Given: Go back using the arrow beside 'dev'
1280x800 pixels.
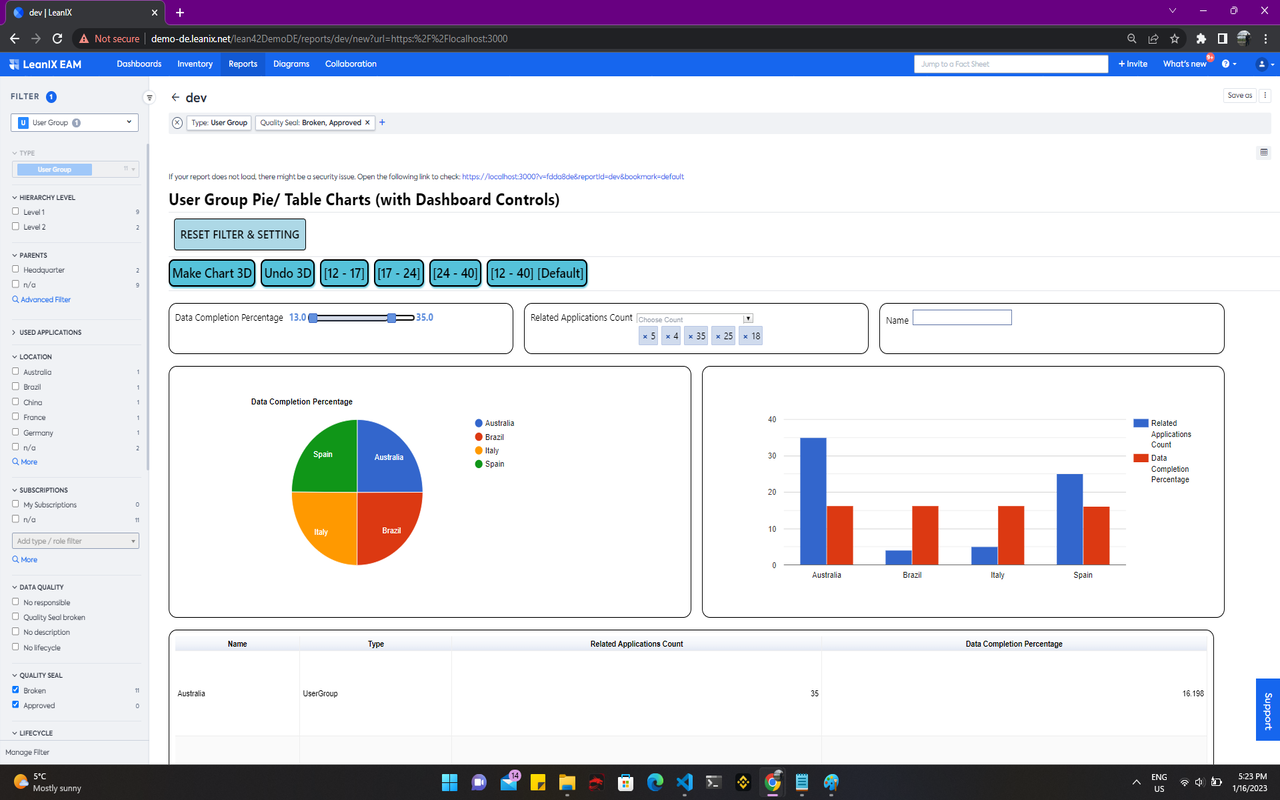Looking at the screenshot, I should click(175, 98).
